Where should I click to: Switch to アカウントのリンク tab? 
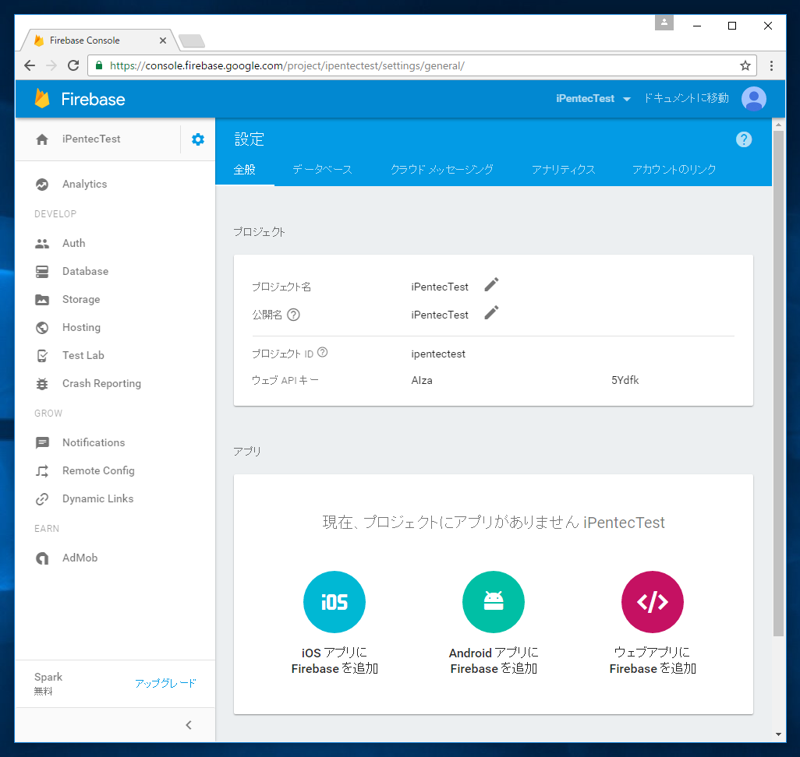674,169
